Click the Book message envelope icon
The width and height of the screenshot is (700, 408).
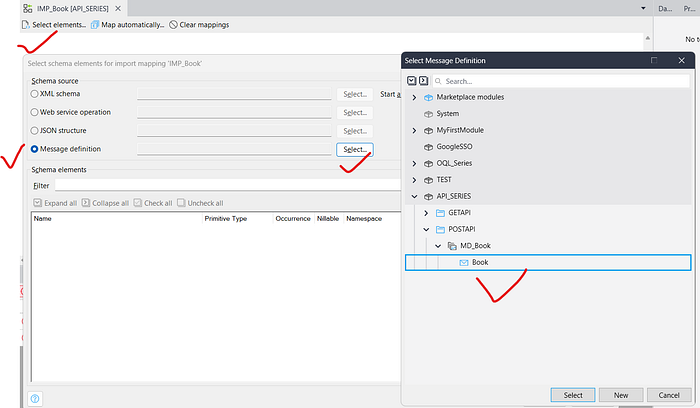click(463, 262)
